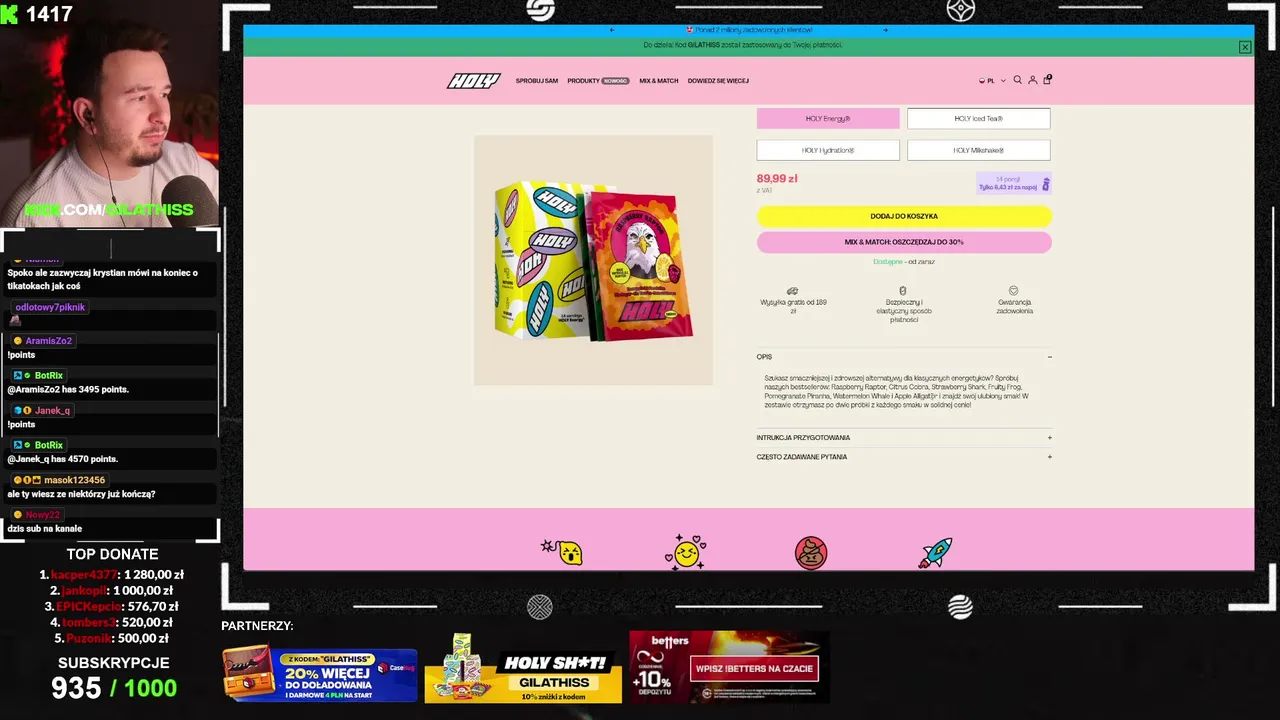Viewport: 1280px width, 720px height.
Task: Click next announcement arrow in blue bar
Action: click(x=885, y=30)
